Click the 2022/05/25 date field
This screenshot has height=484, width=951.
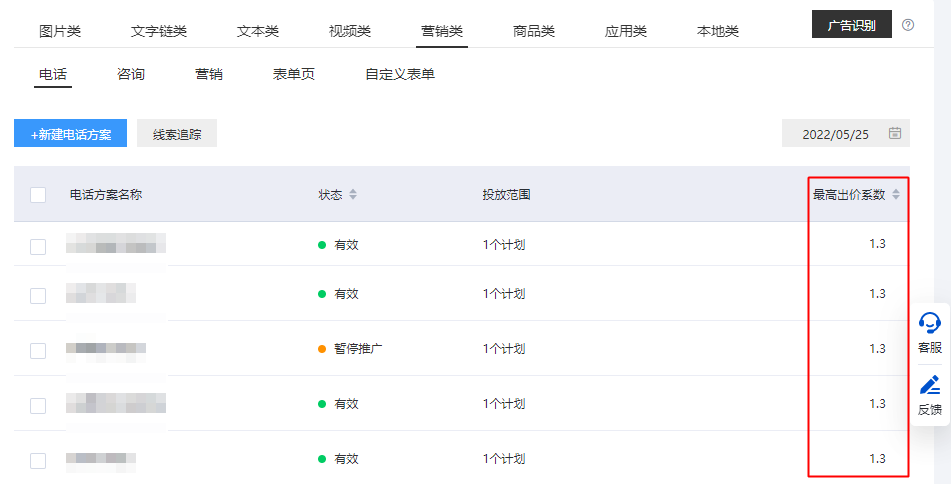tap(835, 133)
